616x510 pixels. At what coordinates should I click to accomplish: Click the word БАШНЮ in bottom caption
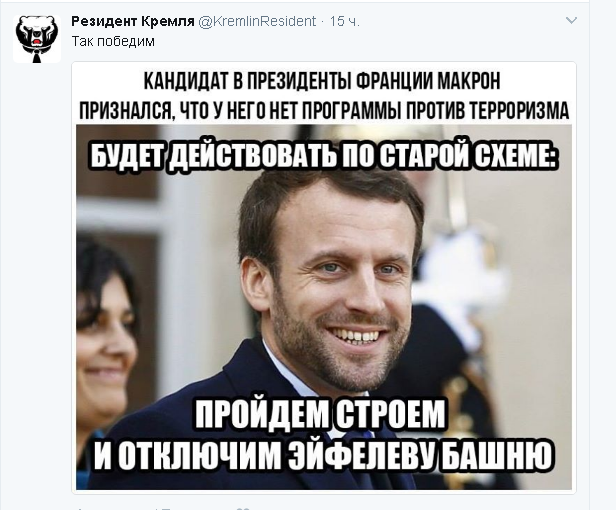[500, 455]
